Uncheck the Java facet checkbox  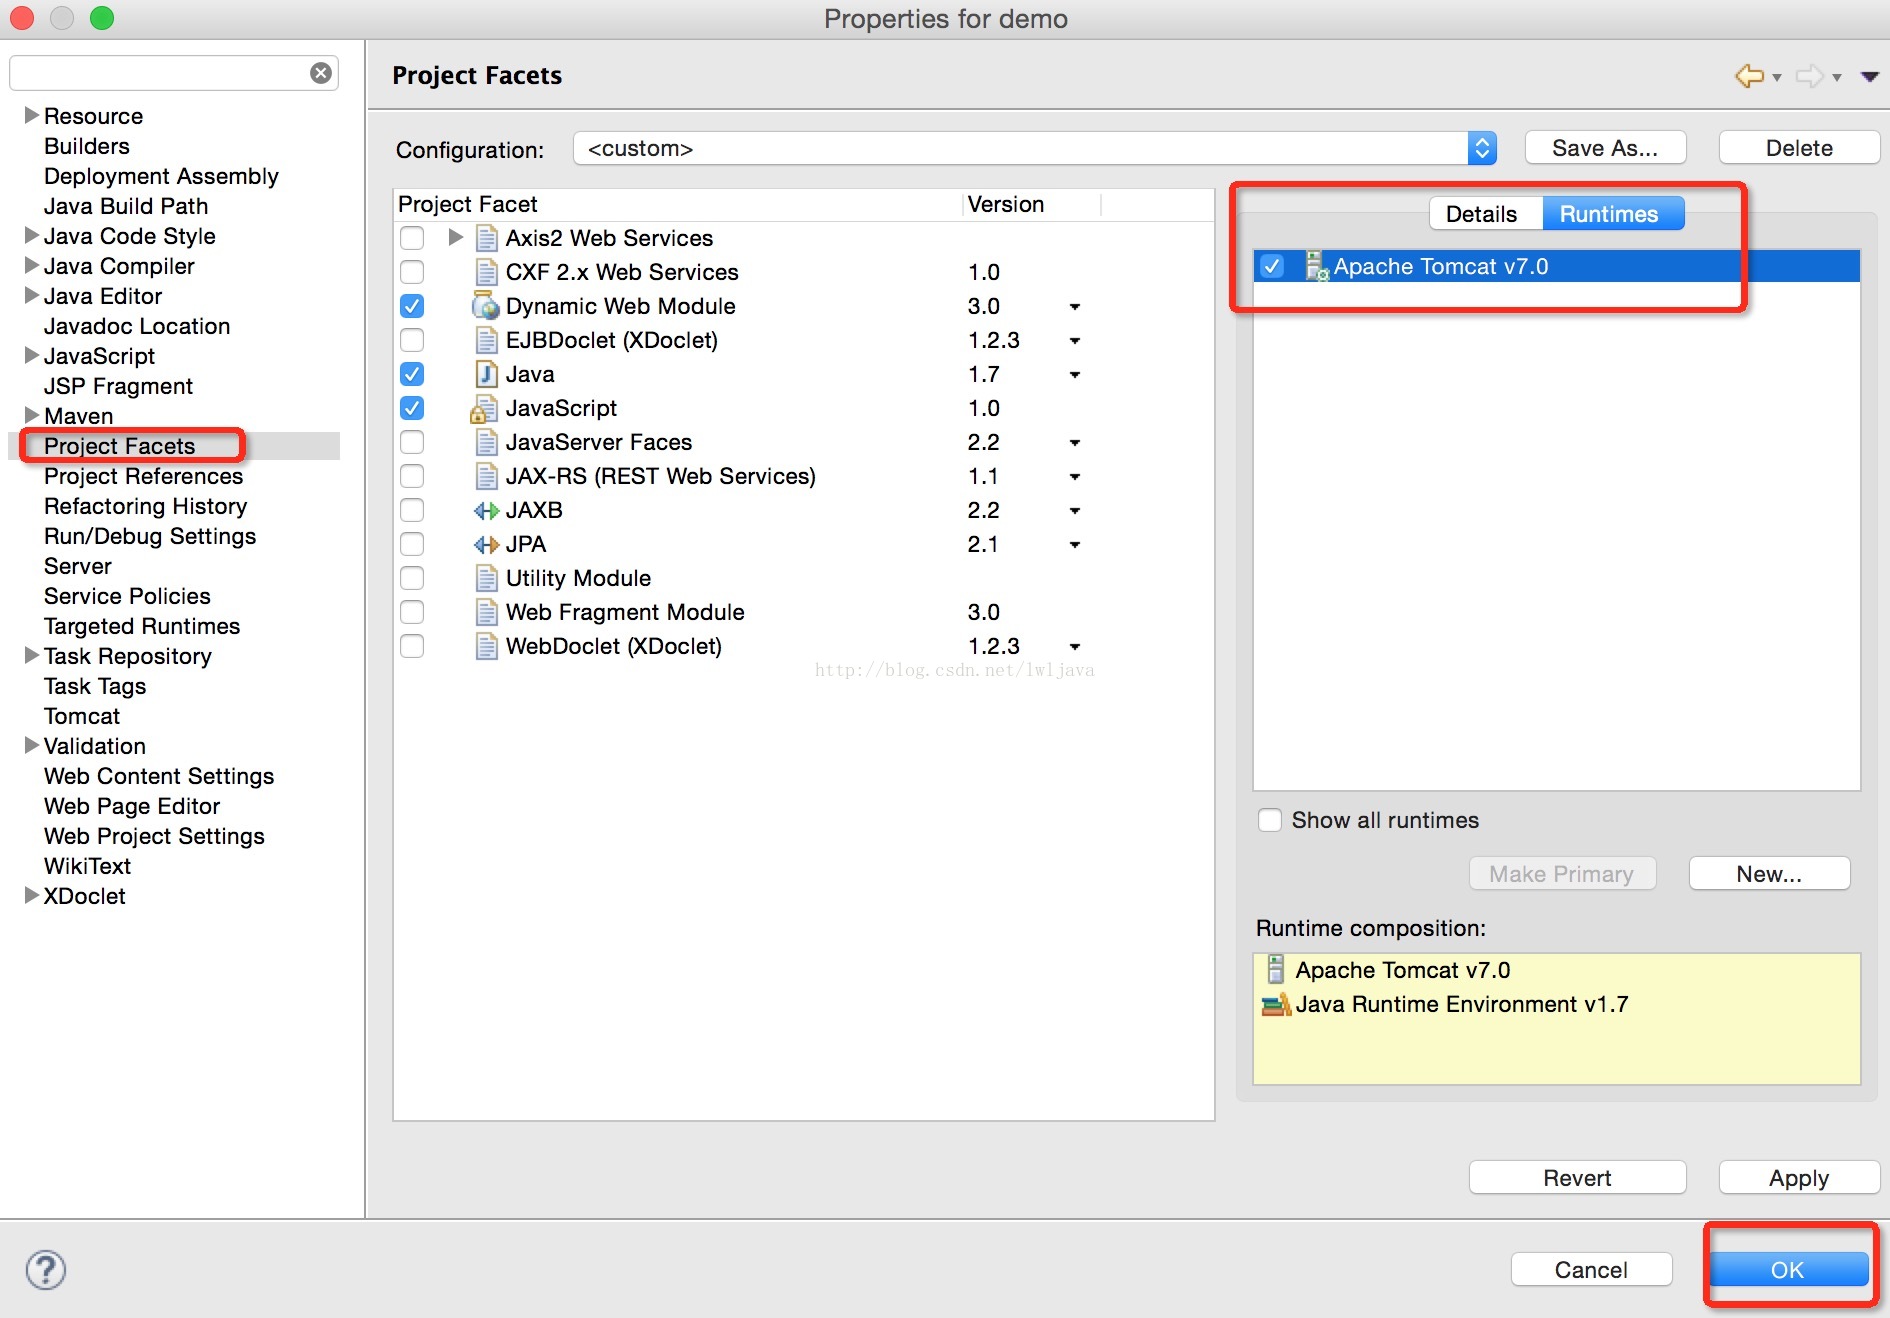click(x=412, y=374)
